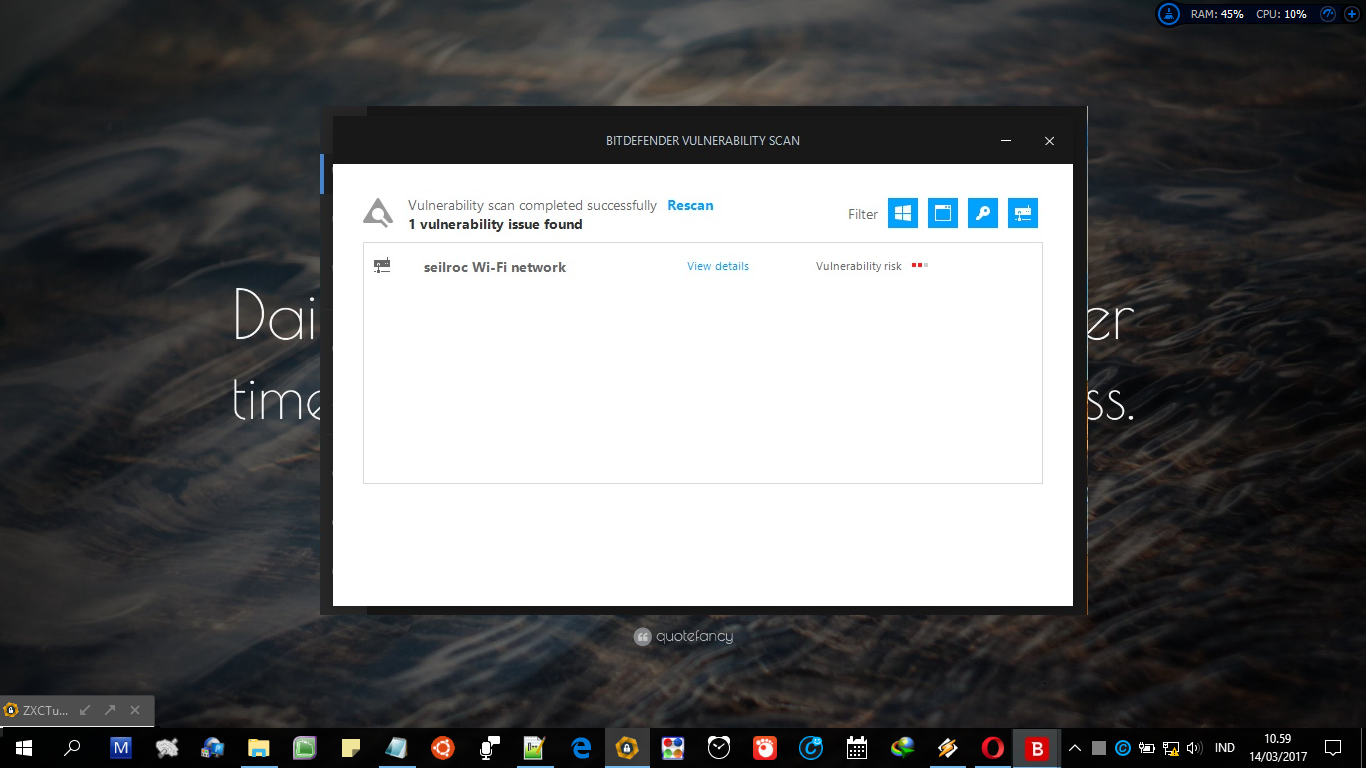The width and height of the screenshot is (1366, 768).
Task: Click the CPU: 10% readout
Action: pos(1281,14)
